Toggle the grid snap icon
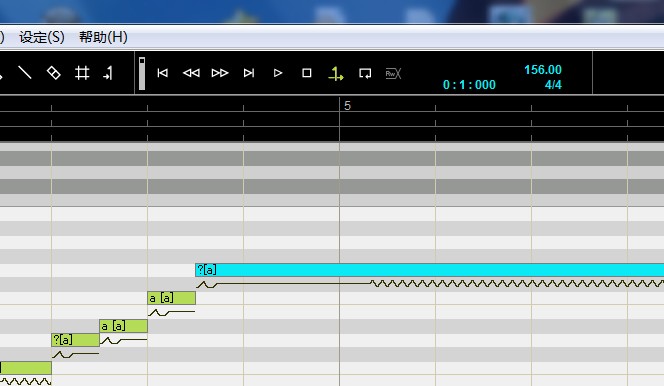 coord(82,73)
